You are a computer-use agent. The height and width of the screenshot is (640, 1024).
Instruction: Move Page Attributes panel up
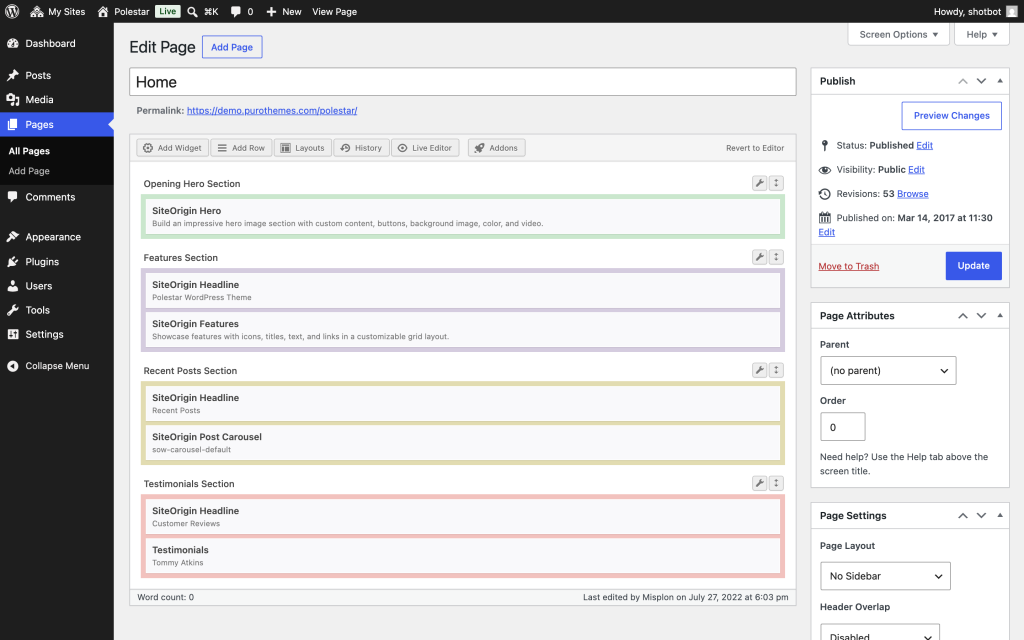tap(963, 315)
